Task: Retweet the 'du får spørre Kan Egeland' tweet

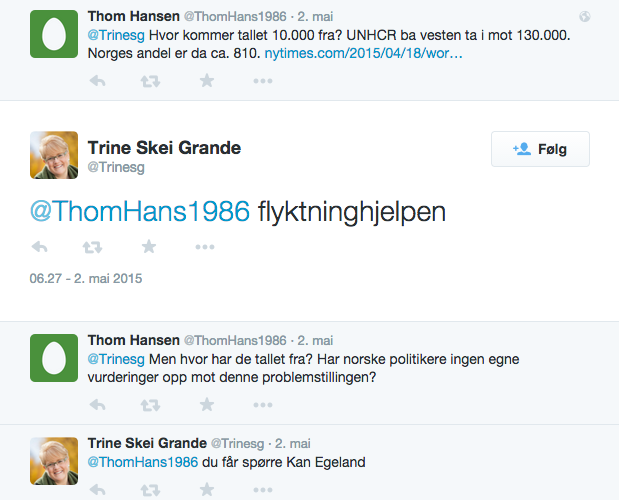Action: 151,490
